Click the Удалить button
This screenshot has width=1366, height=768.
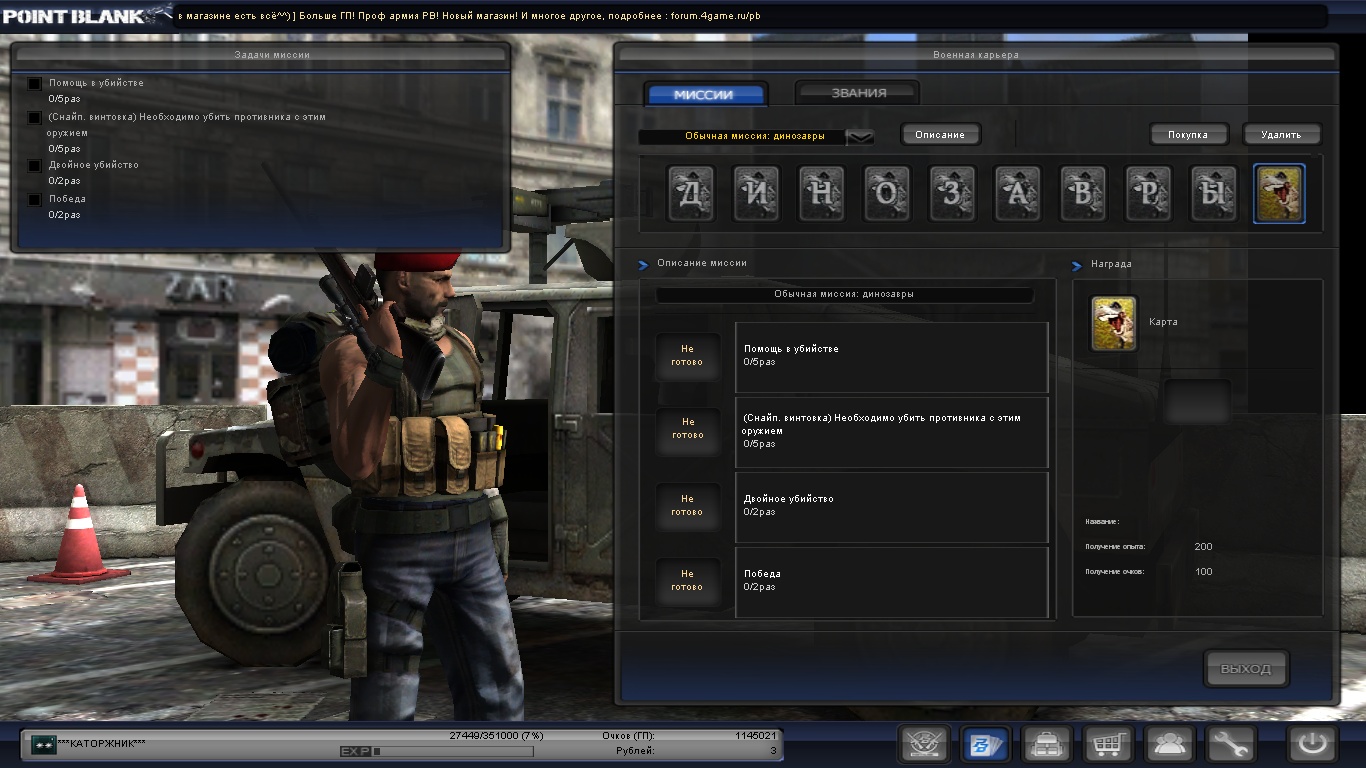1281,134
